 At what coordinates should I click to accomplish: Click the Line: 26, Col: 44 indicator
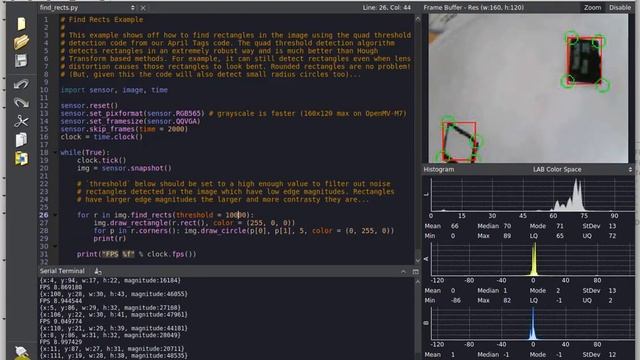tap(387, 8)
